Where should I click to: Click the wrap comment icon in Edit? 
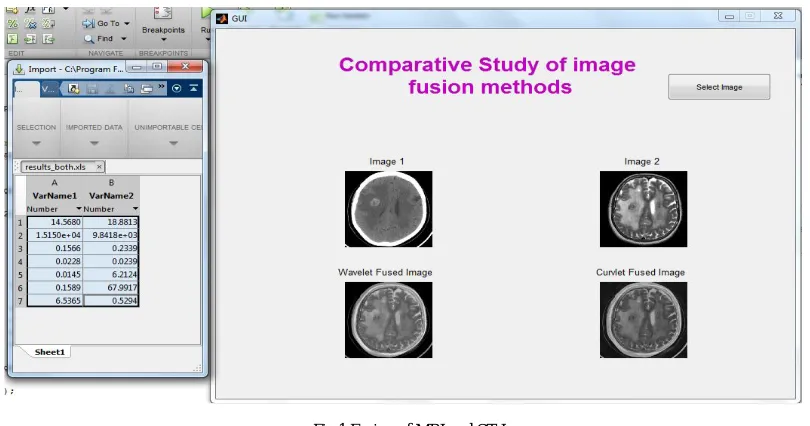click(x=48, y=24)
